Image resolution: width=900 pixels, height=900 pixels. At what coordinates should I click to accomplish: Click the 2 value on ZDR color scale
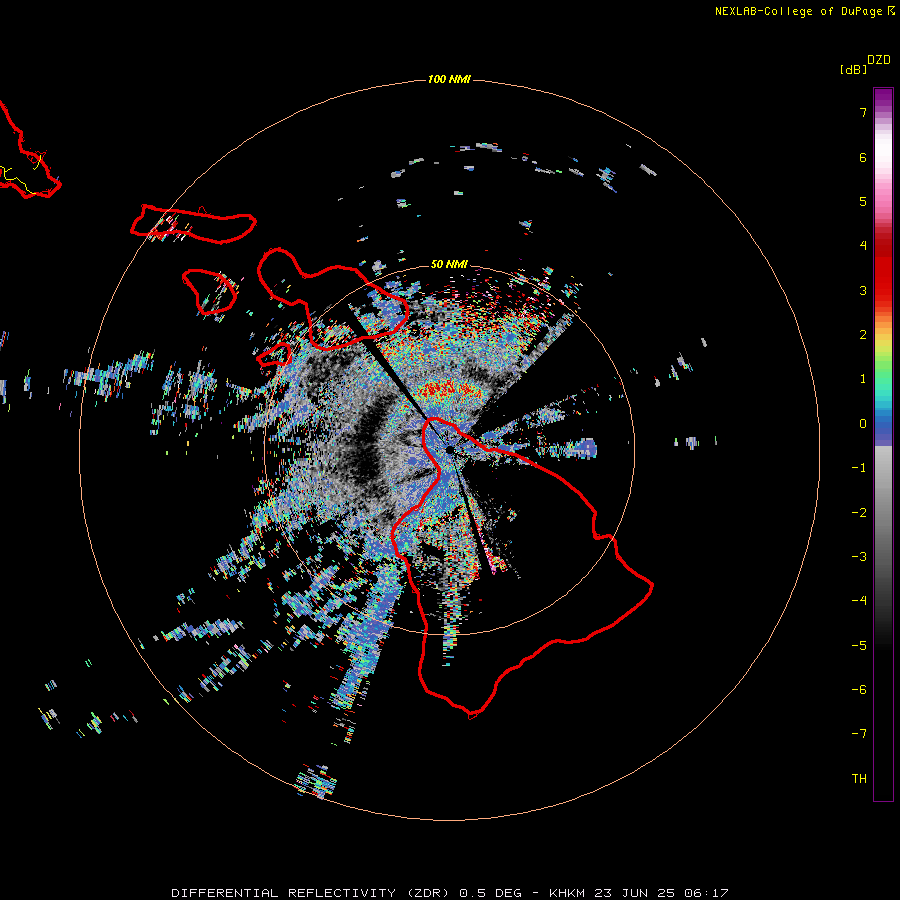863,335
